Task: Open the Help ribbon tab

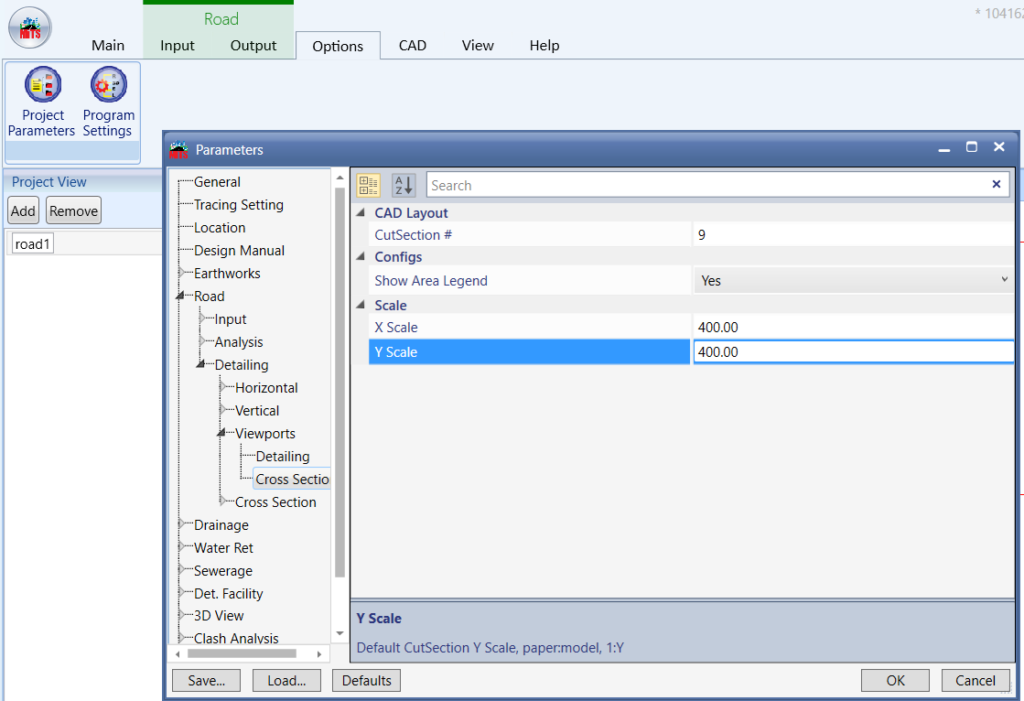Action: click(x=544, y=45)
